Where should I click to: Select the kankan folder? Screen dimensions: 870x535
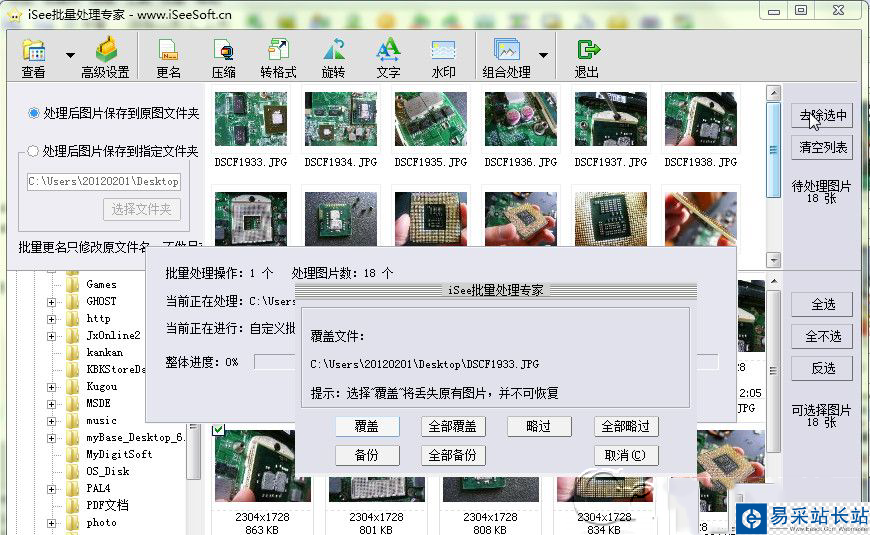pos(104,352)
